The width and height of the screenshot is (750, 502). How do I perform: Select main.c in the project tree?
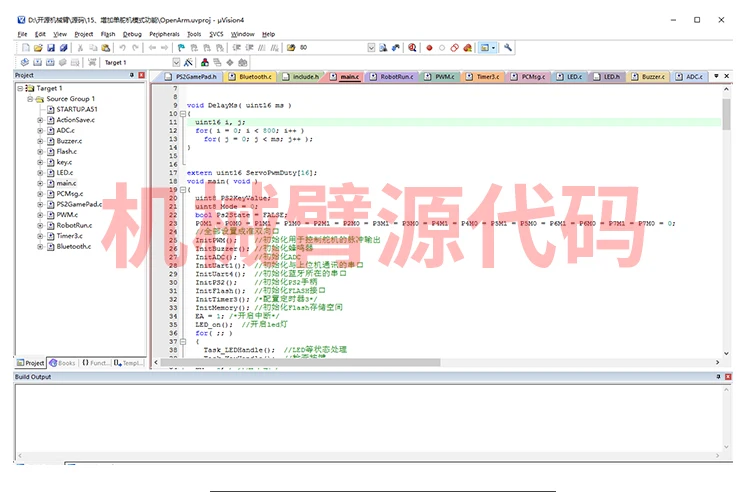pyautogui.click(x=66, y=183)
